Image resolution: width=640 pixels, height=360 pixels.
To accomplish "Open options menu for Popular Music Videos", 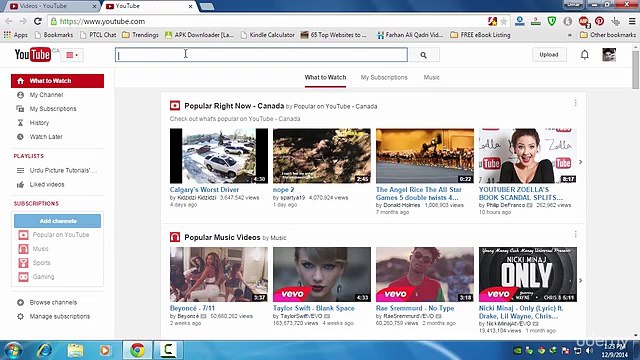I will click(x=576, y=234).
